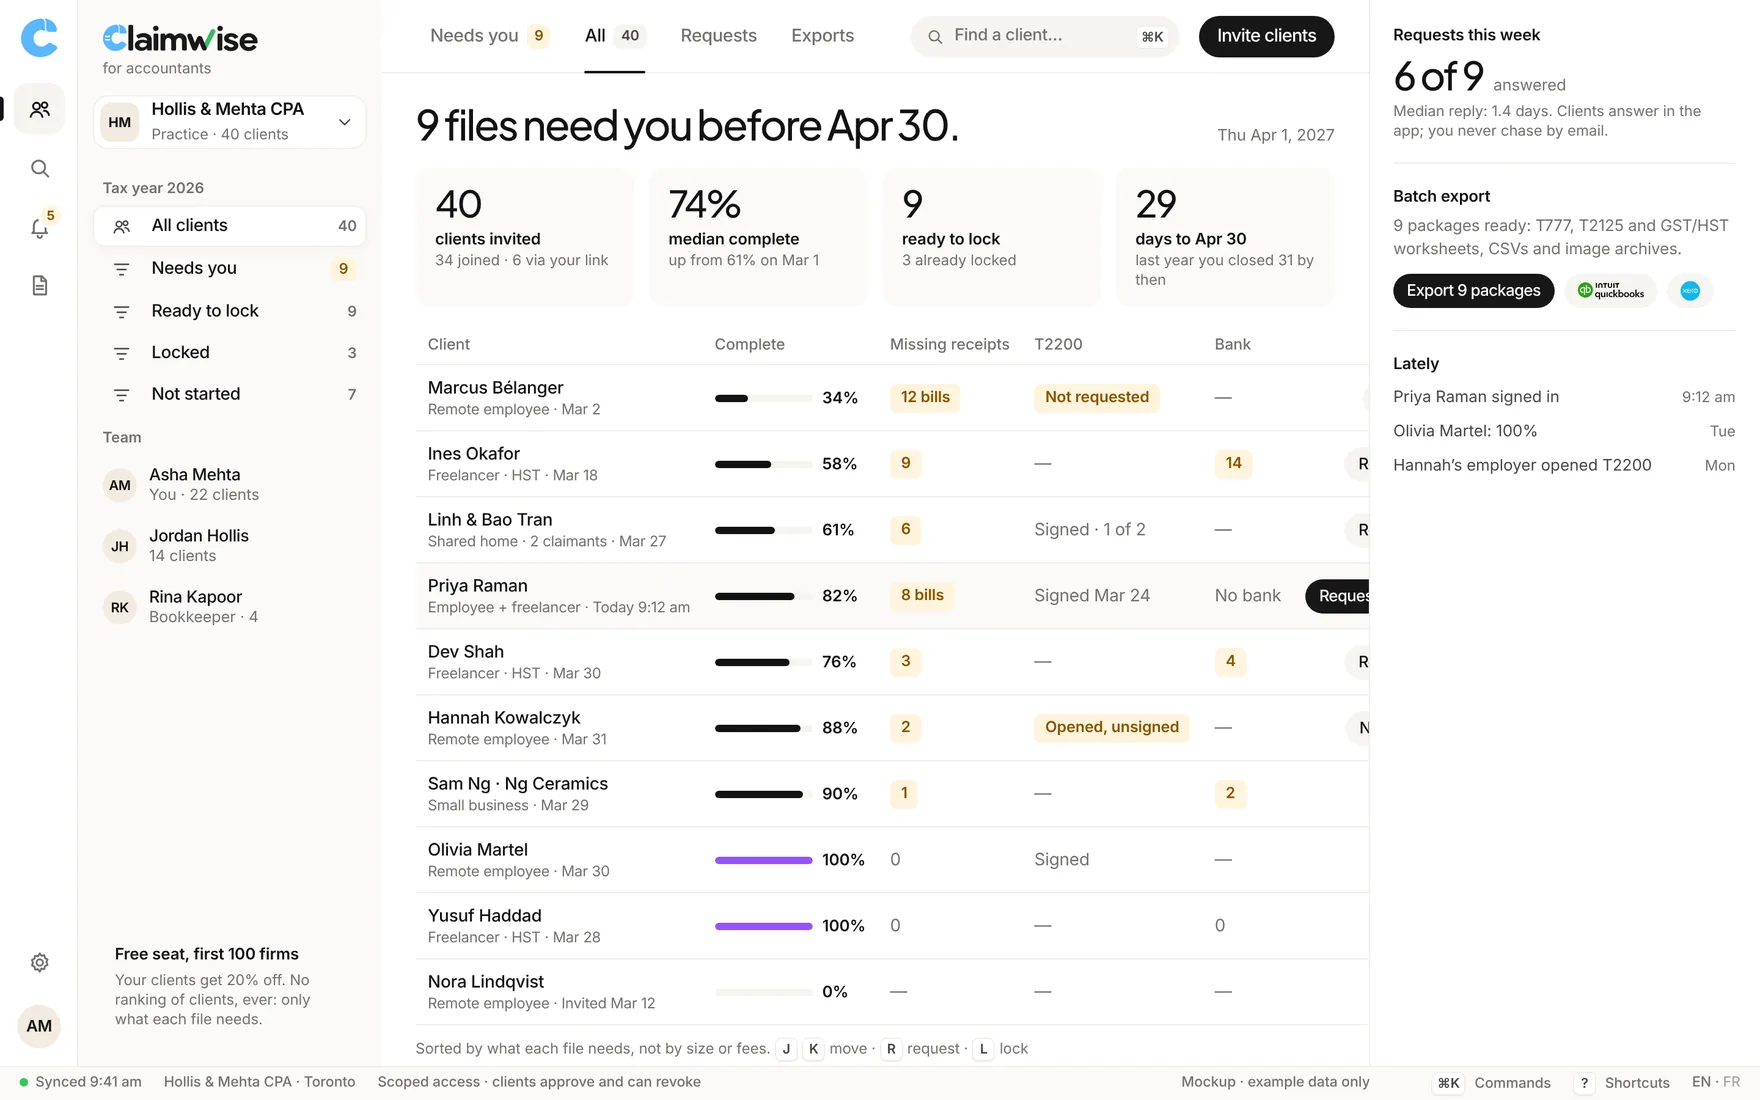Screen dimensions: 1760x1100
Task: Click Jordan Hollis's JH avatar
Action: coord(120,546)
